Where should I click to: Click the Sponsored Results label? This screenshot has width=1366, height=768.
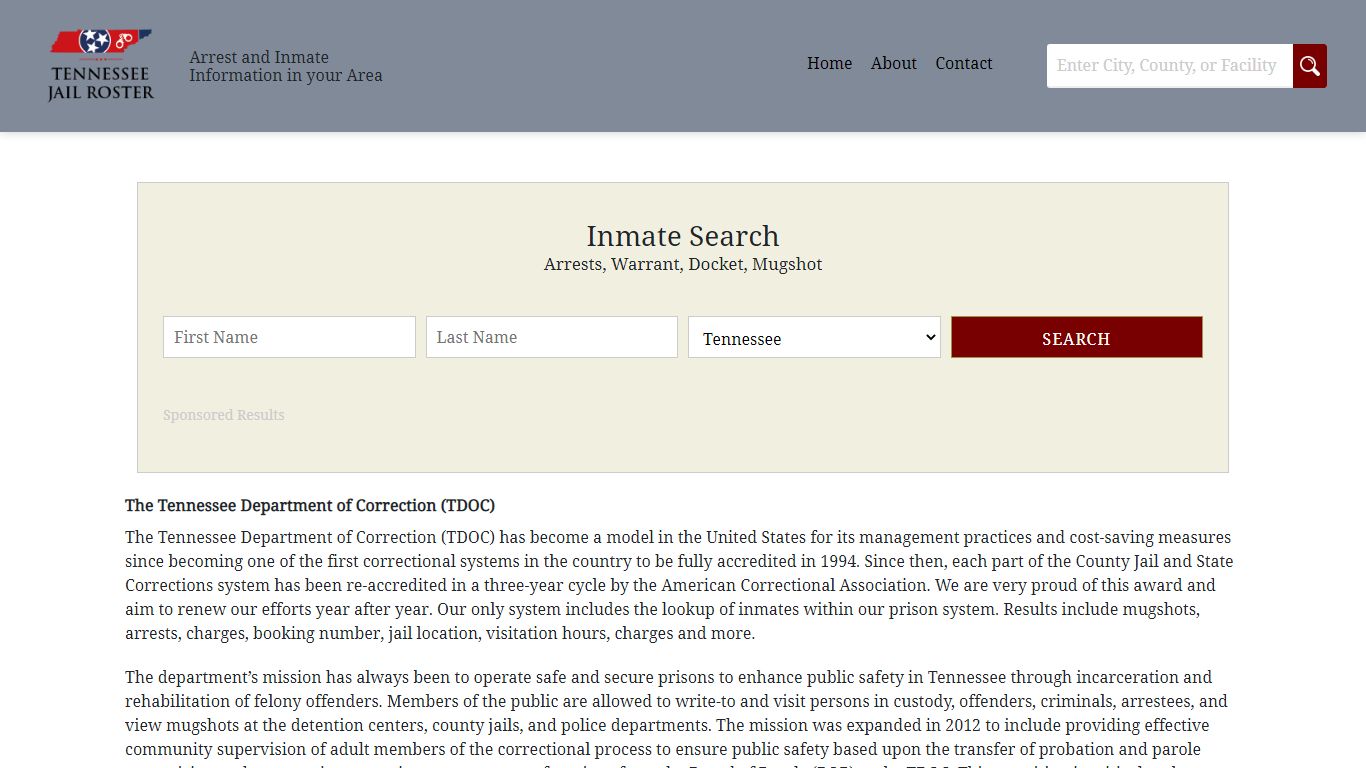224,415
